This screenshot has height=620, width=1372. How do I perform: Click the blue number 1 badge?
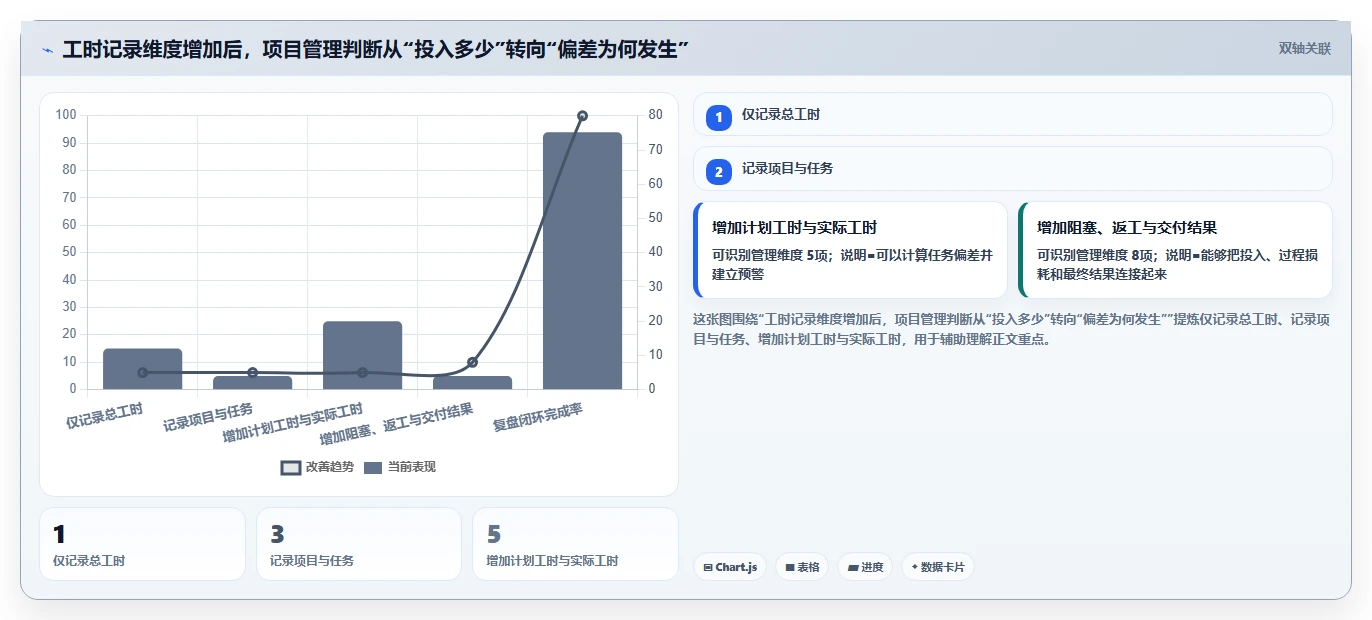click(718, 118)
